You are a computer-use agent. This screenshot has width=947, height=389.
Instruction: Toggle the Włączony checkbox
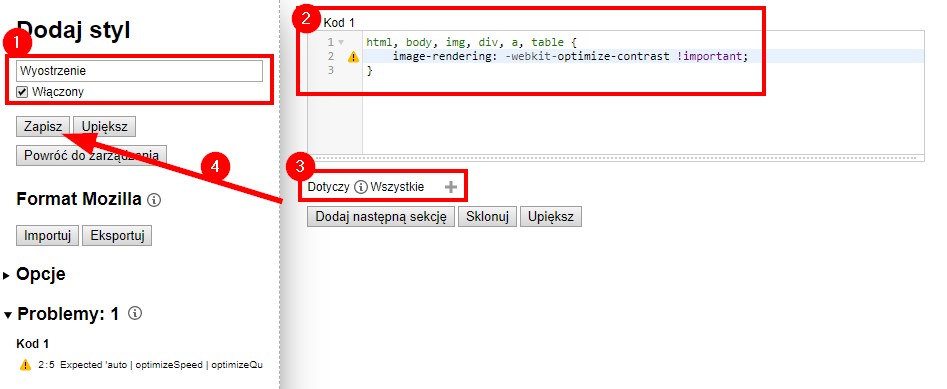pos(22,92)
